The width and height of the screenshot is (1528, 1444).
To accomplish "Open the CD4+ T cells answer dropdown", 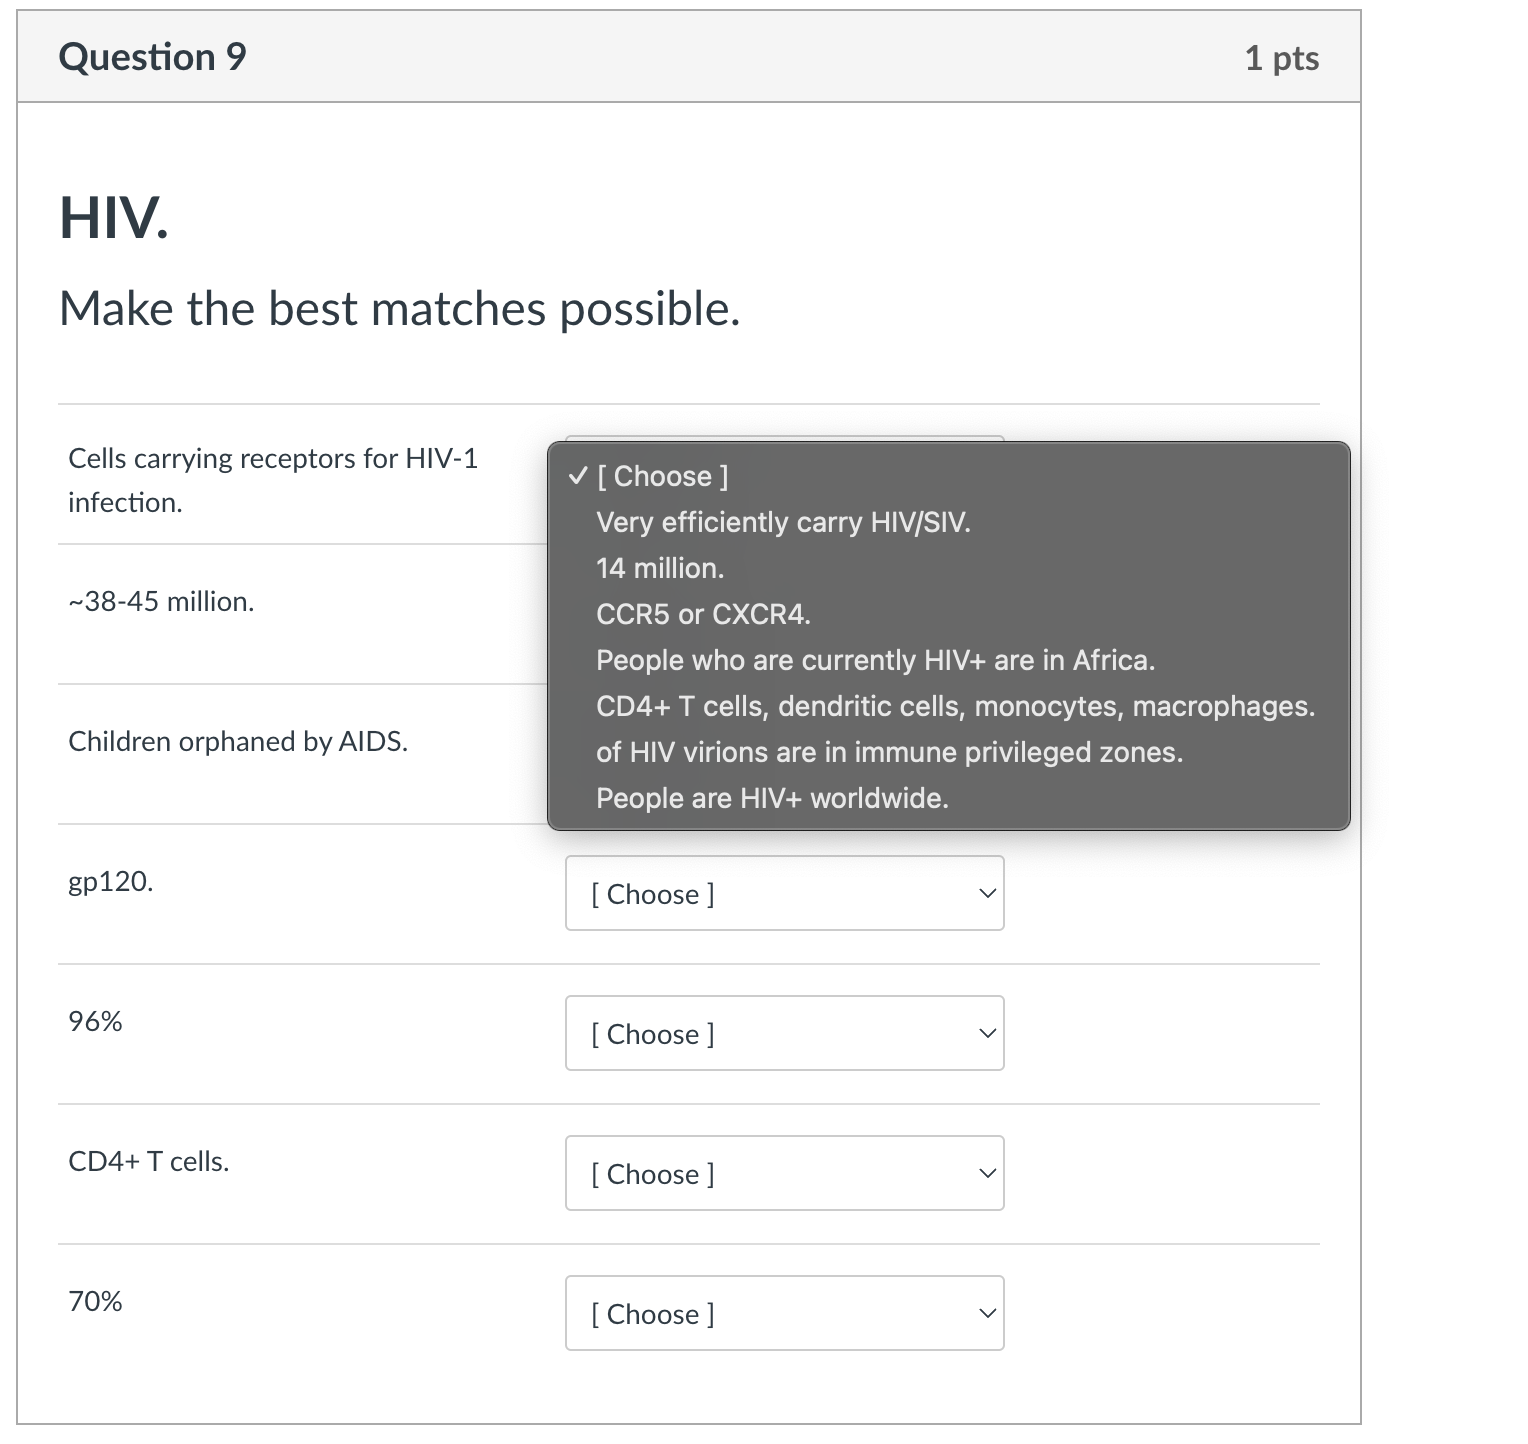I will (x=784, y=1173).
